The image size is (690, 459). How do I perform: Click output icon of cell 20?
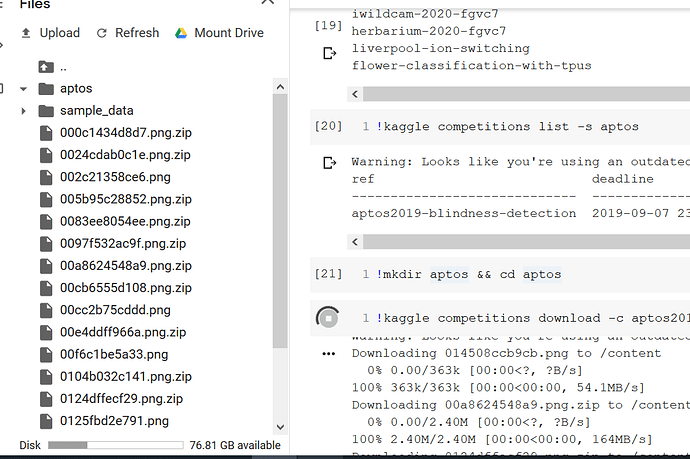tap(329, 162)
